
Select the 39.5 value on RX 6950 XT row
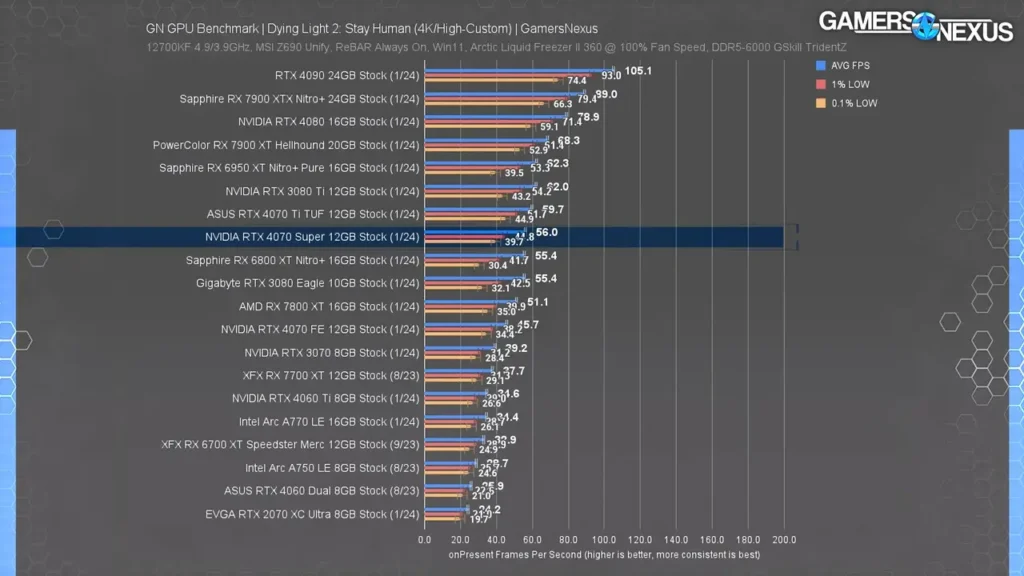point(514,173)
